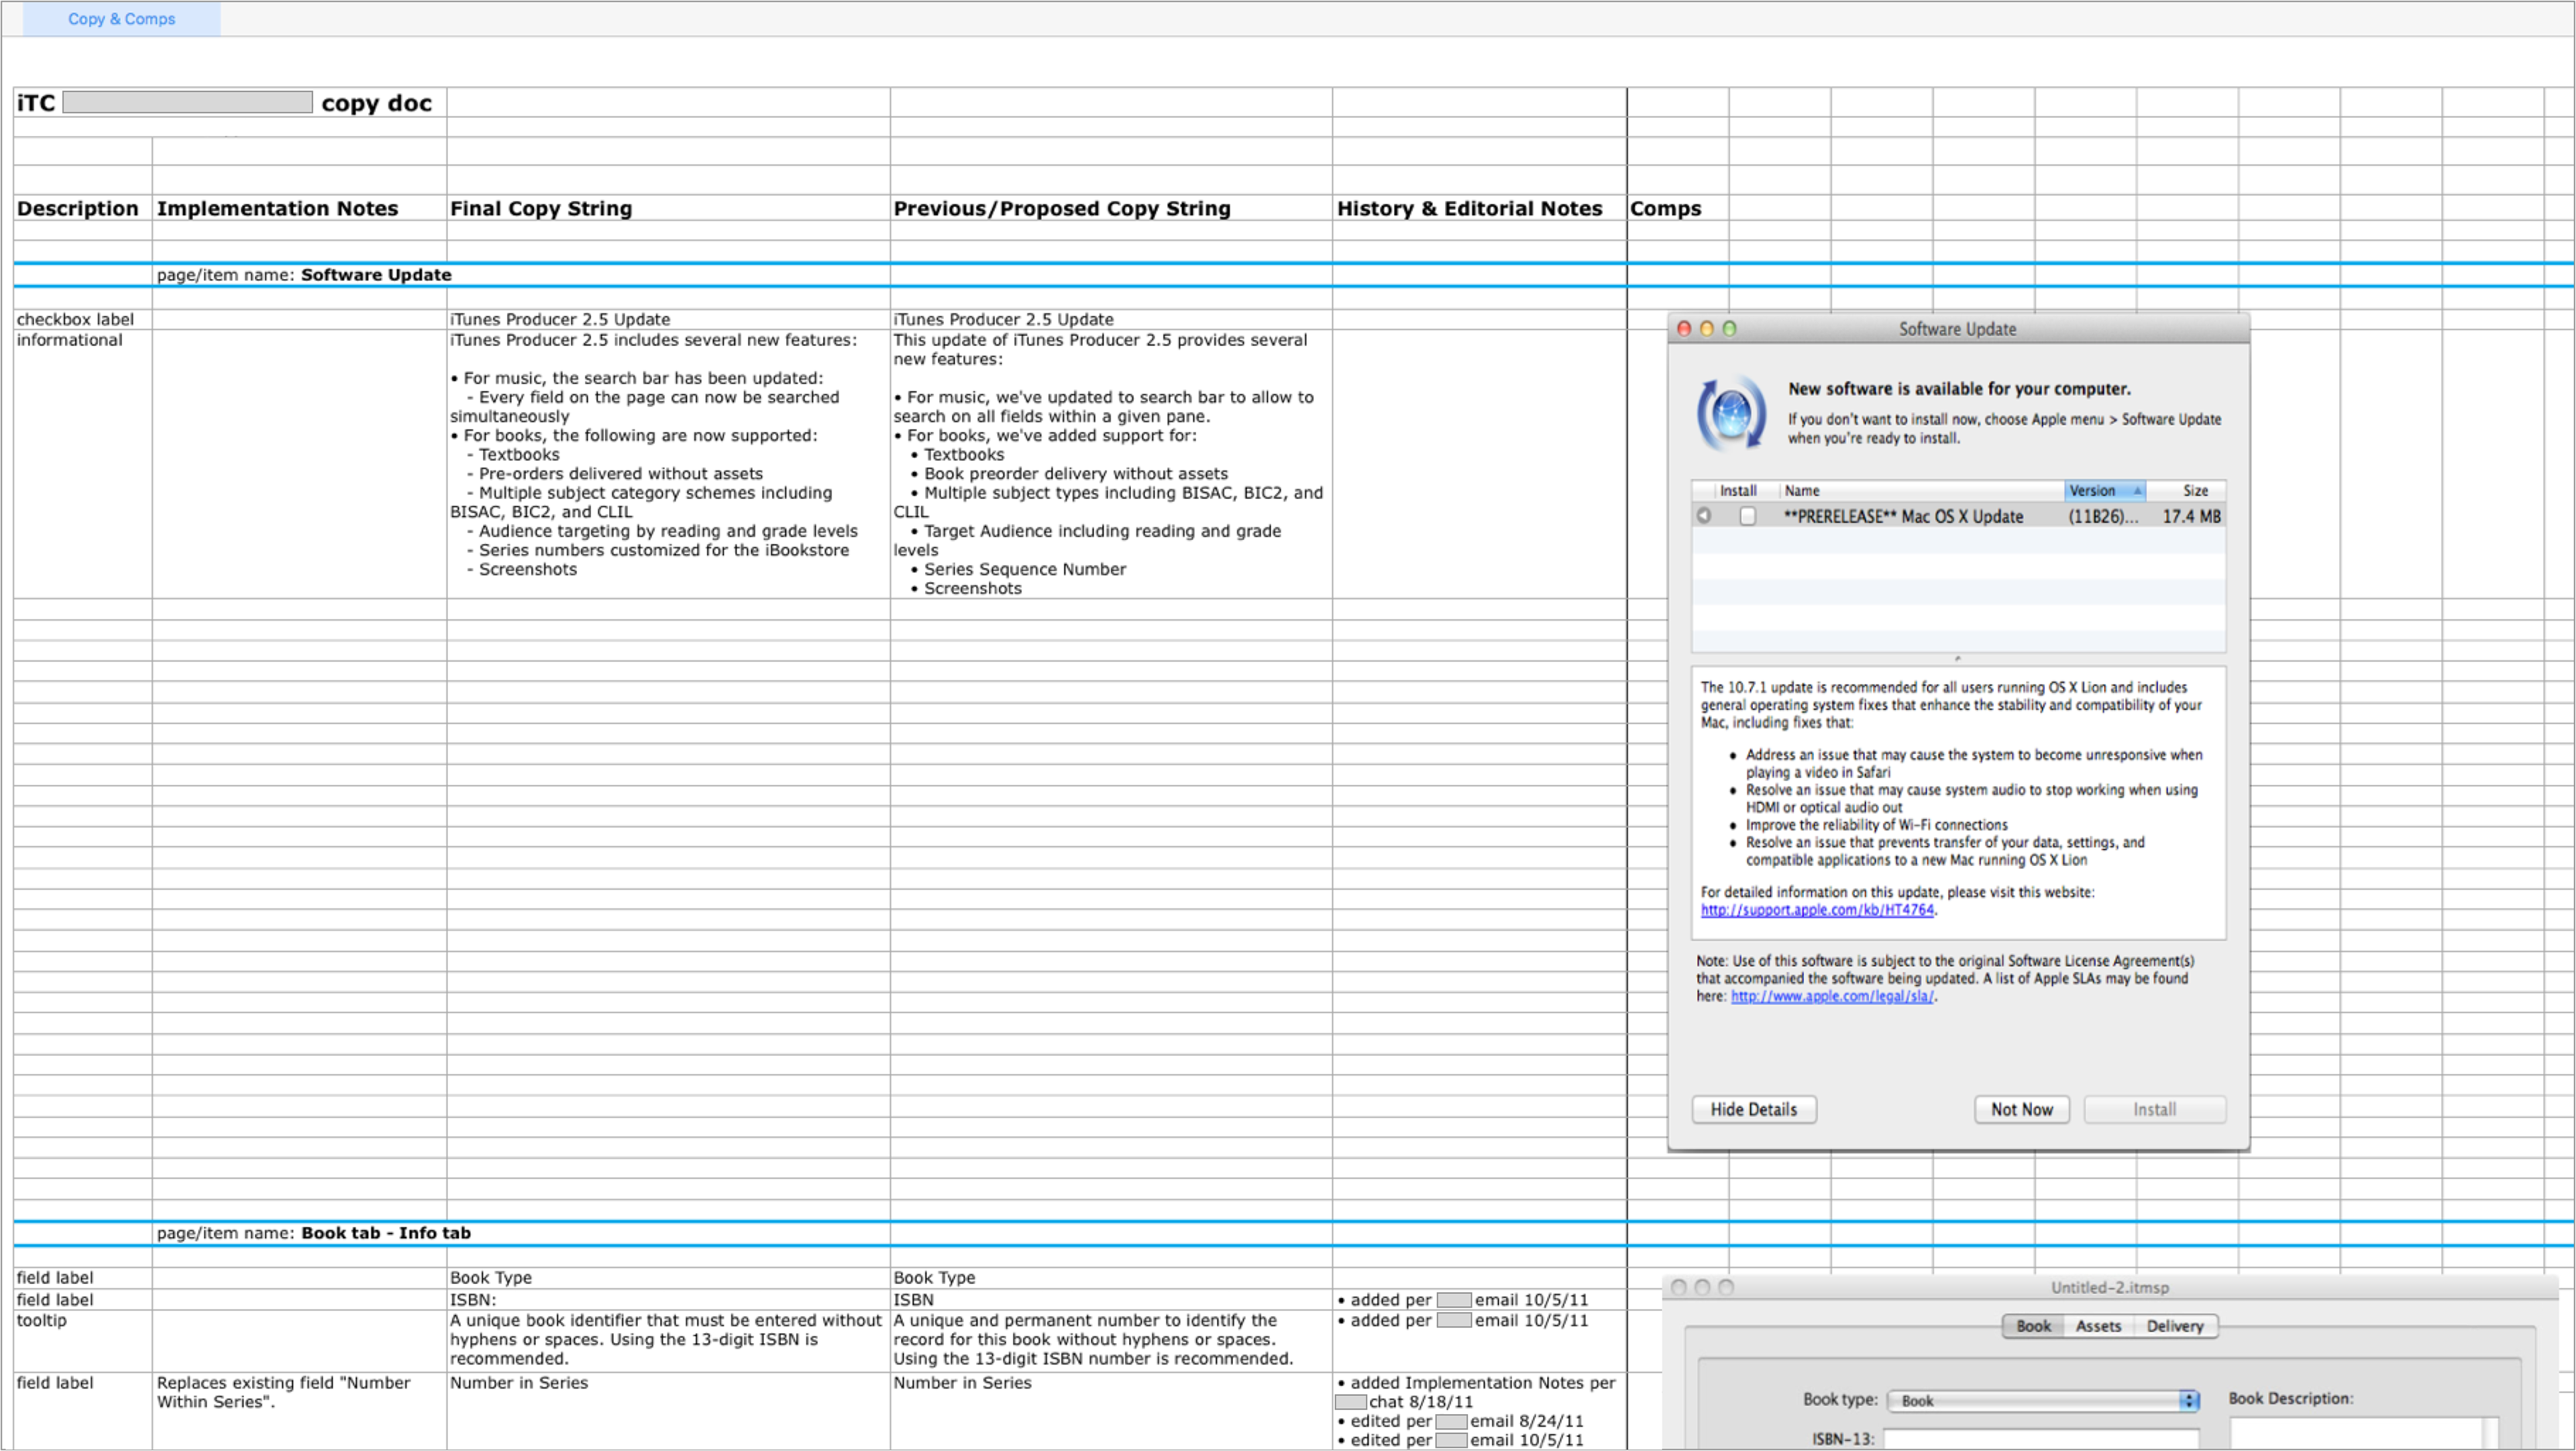
Task: Select the Comps header cell
Action: click(x=1678, y=208)
